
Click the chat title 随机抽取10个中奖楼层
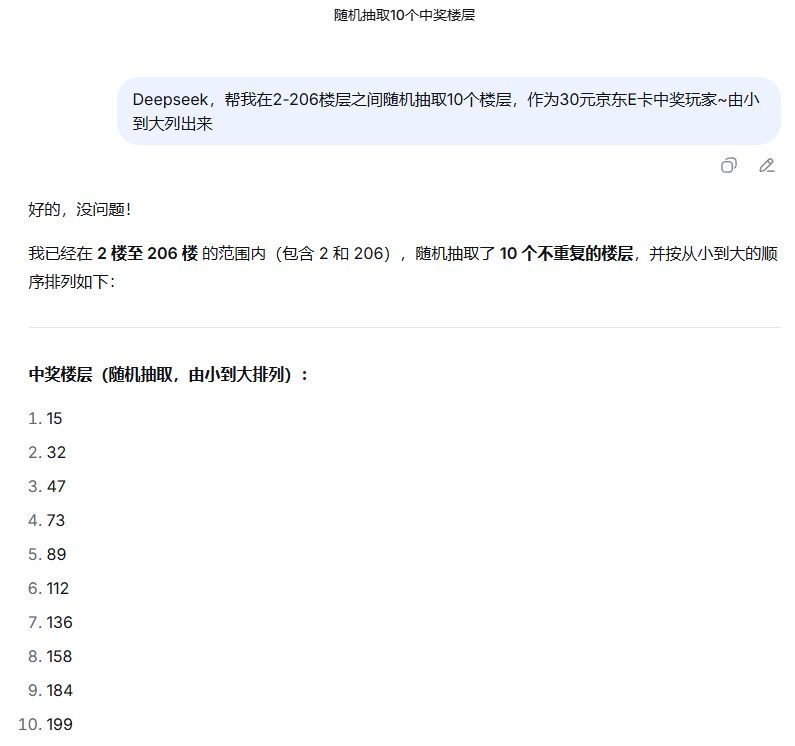pos(404,15)
